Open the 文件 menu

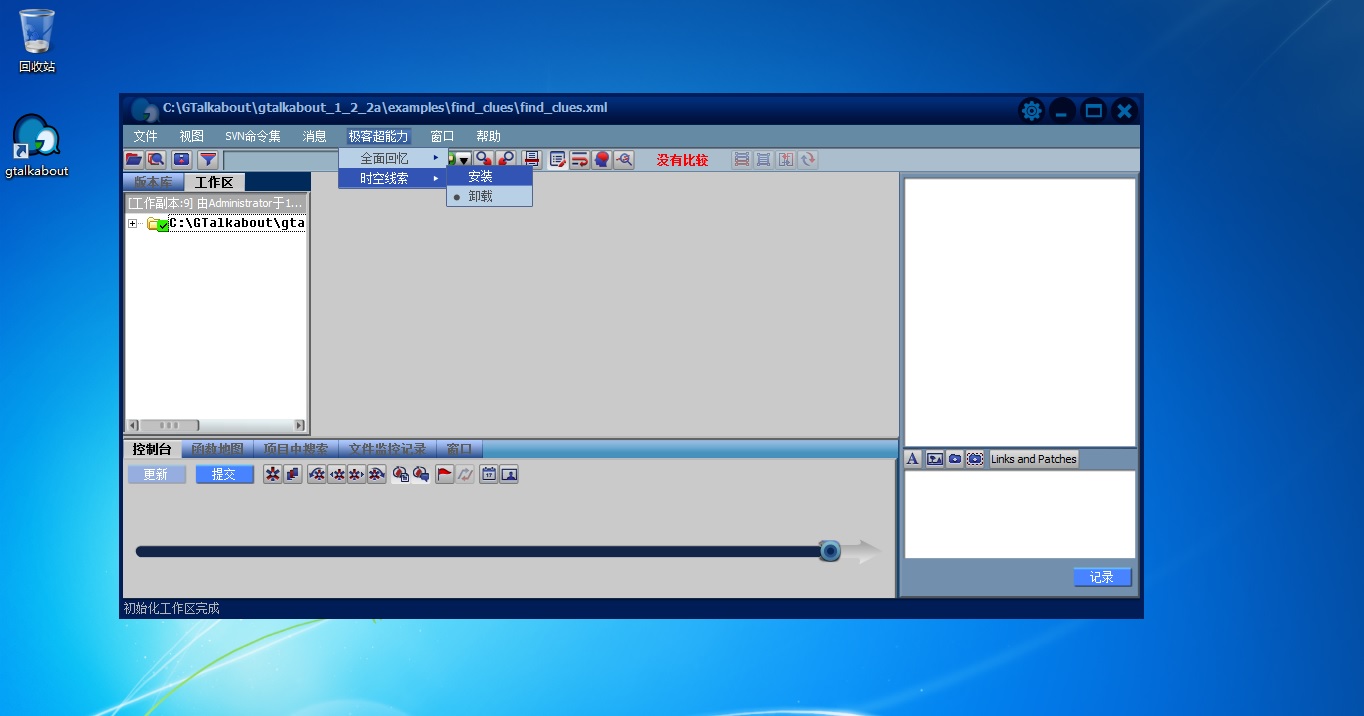[x=146, y=136]
